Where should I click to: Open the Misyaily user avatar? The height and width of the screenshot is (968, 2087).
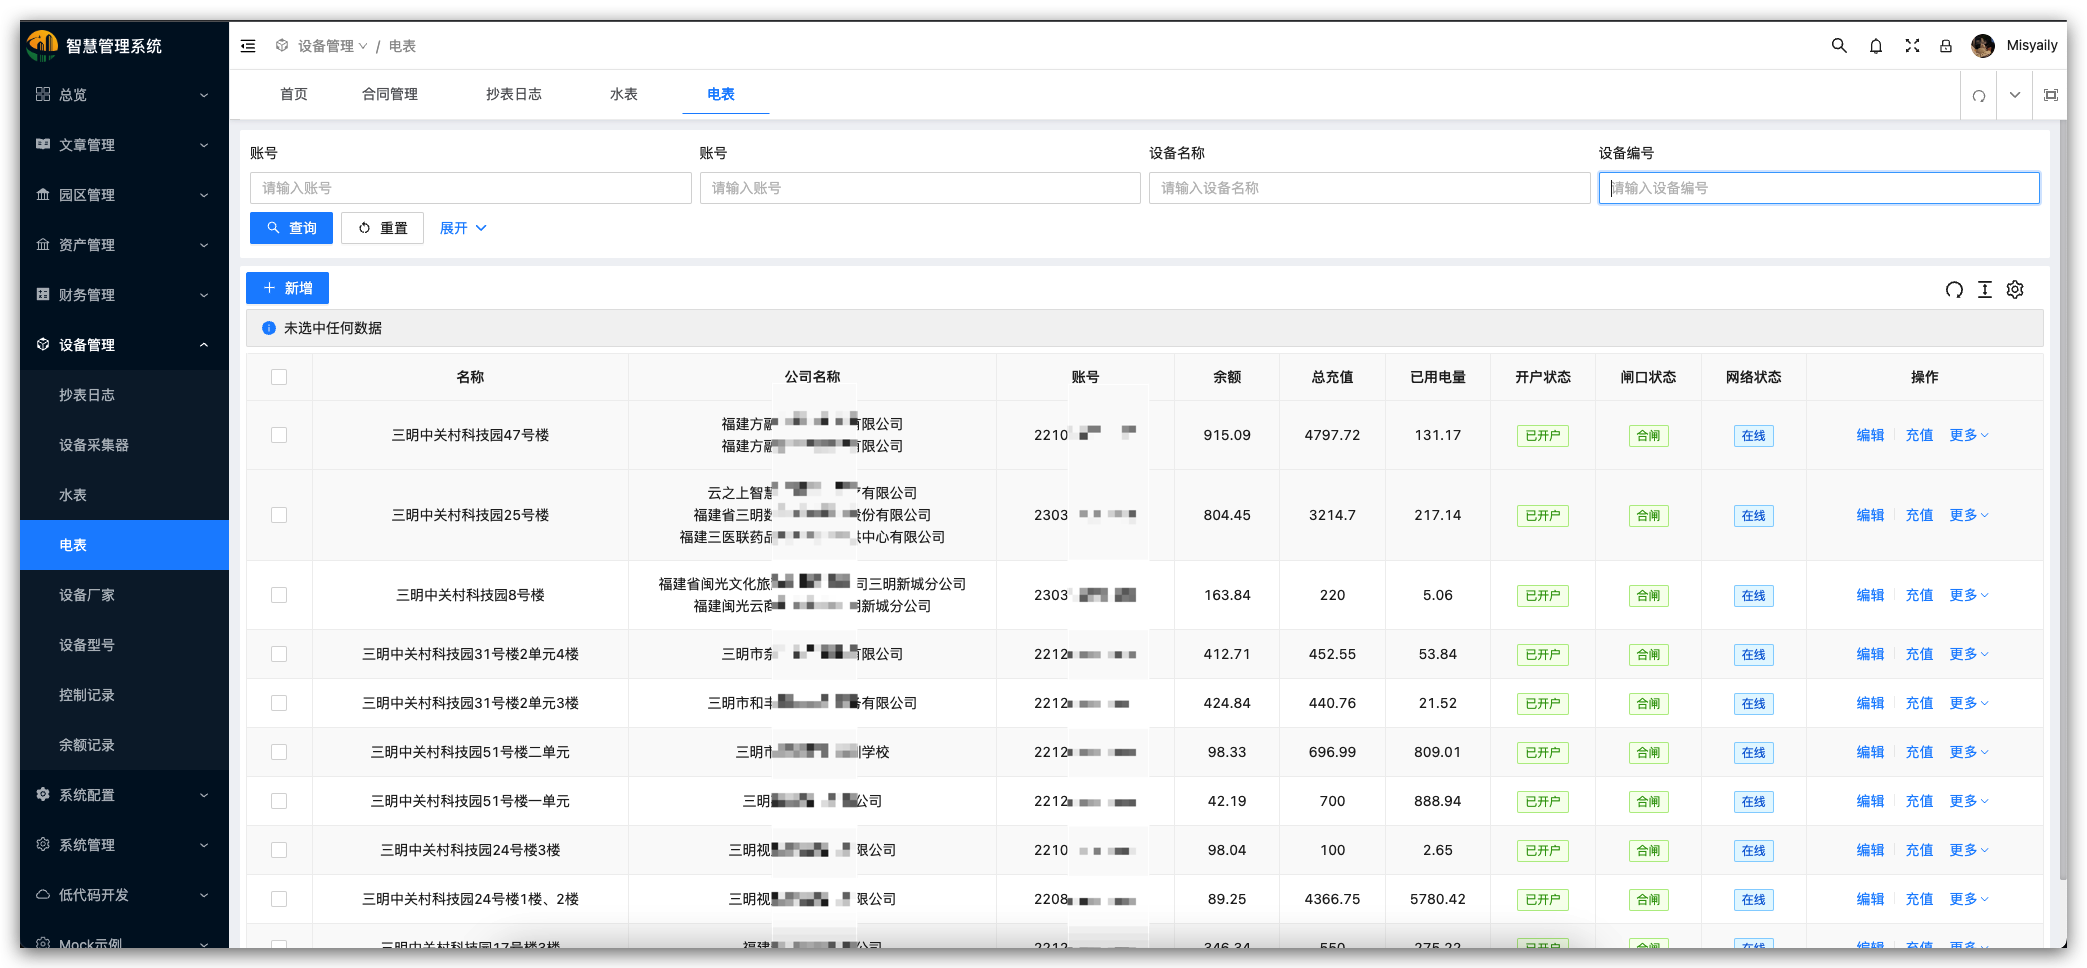tap(1983, 46)
